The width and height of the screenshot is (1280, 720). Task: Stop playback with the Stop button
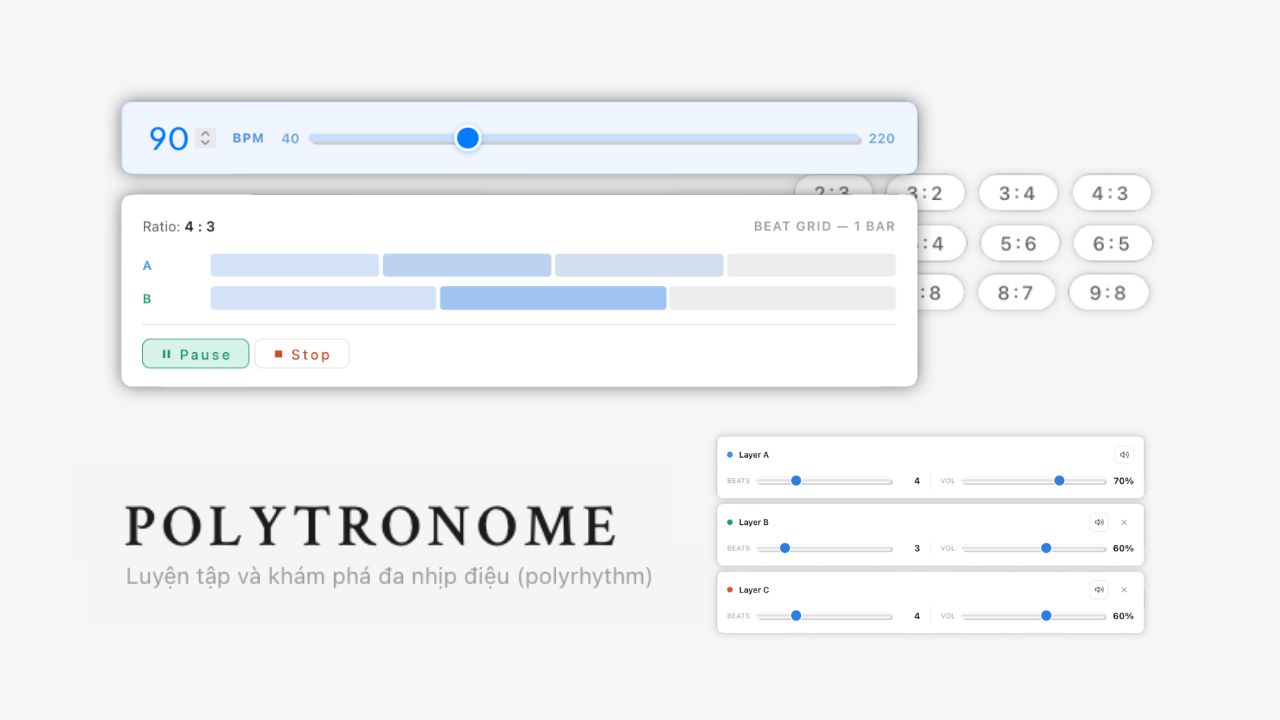(302, 354)
